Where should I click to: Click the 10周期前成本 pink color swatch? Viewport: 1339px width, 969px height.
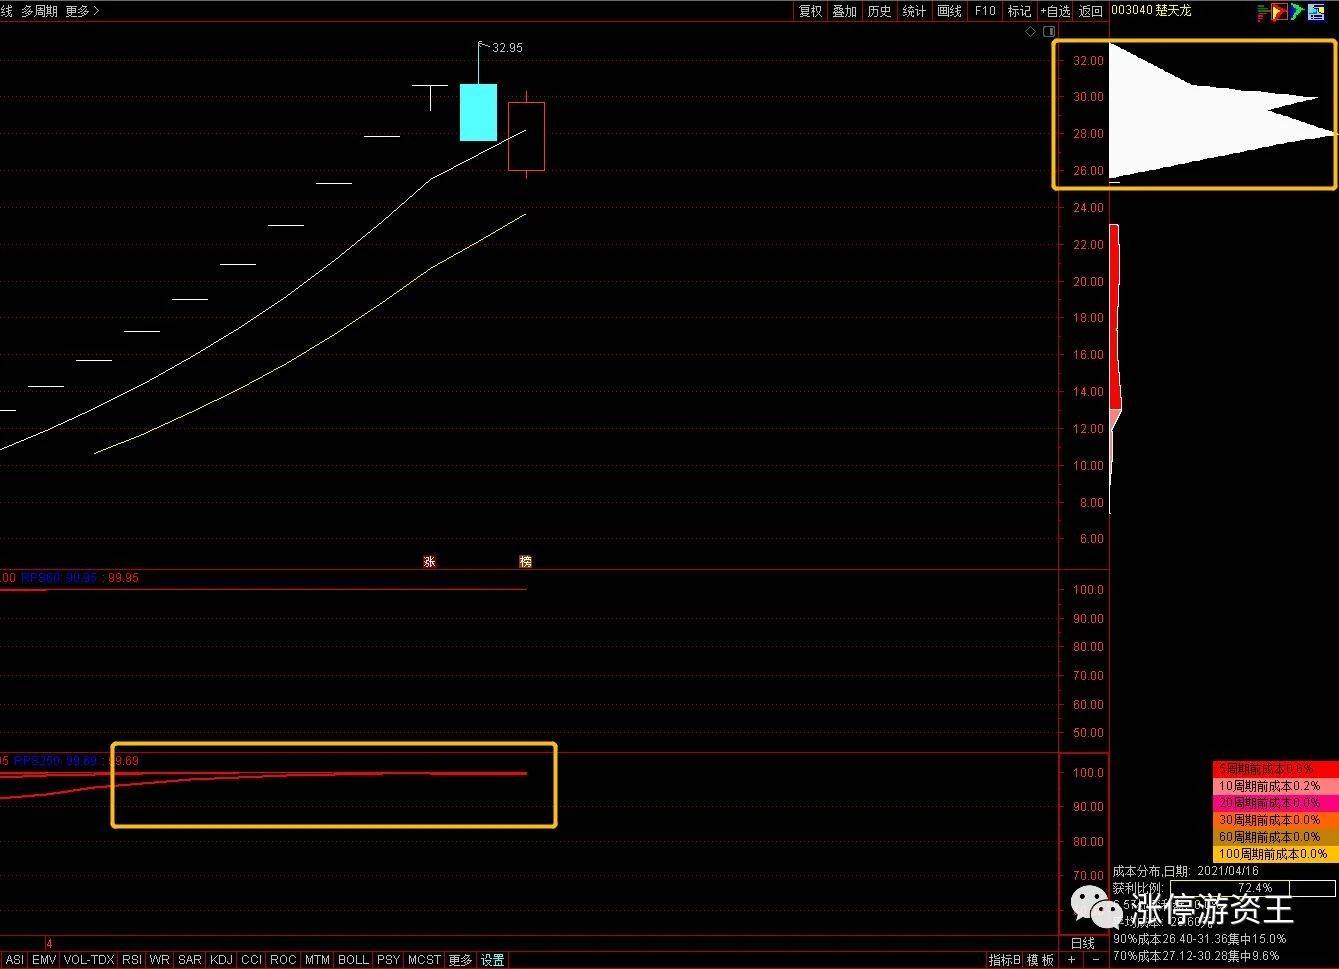pos(1275,786)
